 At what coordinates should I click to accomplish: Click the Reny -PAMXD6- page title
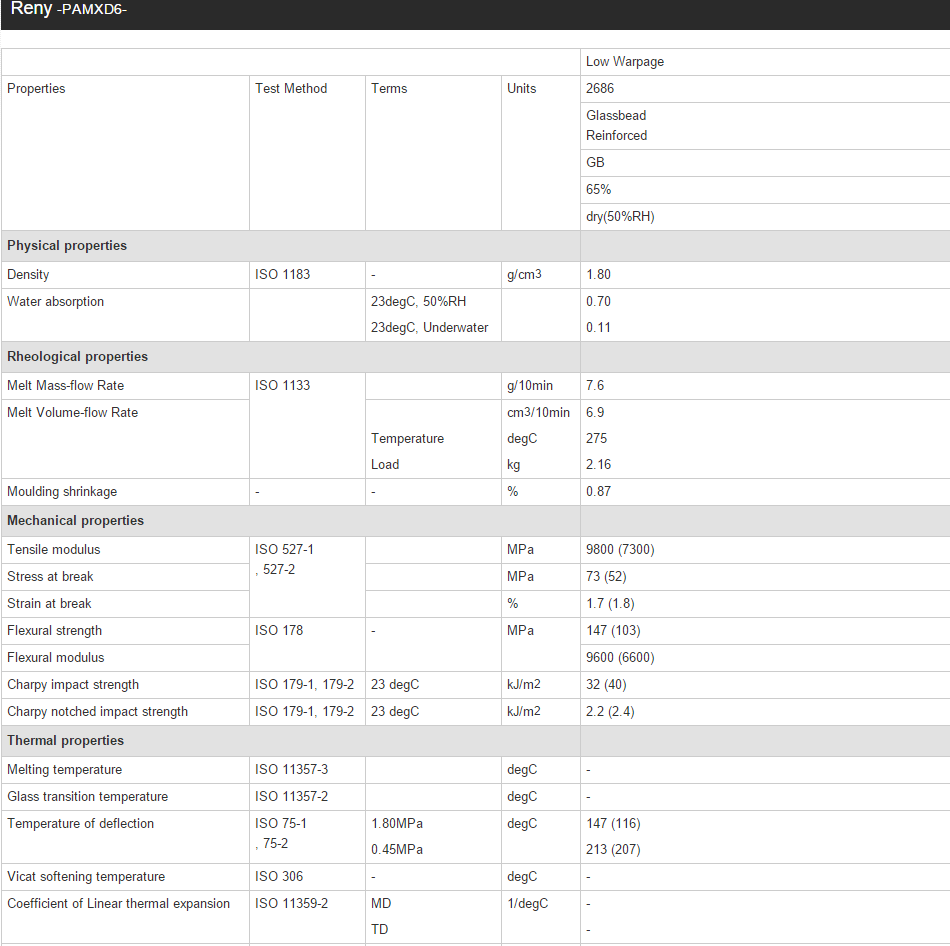coord(68,9)
